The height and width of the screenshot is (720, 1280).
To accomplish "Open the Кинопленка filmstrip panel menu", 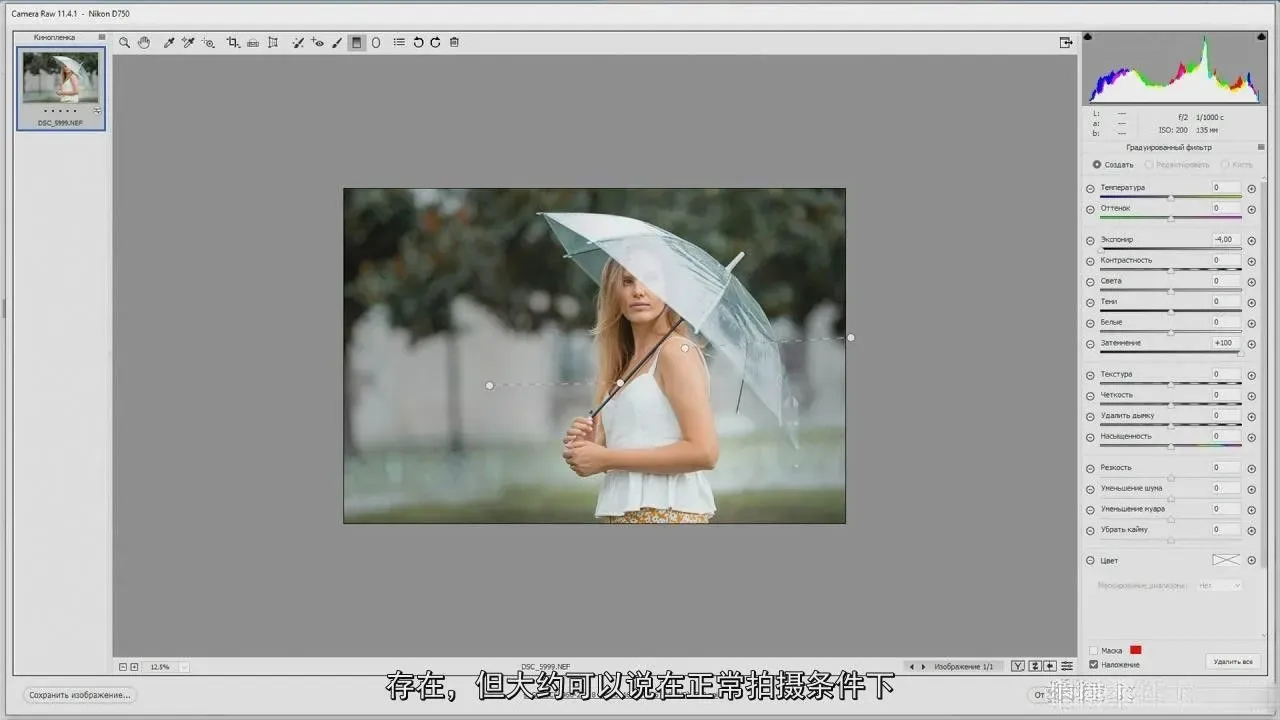I will pyautogui.click(x=102, y=37).
